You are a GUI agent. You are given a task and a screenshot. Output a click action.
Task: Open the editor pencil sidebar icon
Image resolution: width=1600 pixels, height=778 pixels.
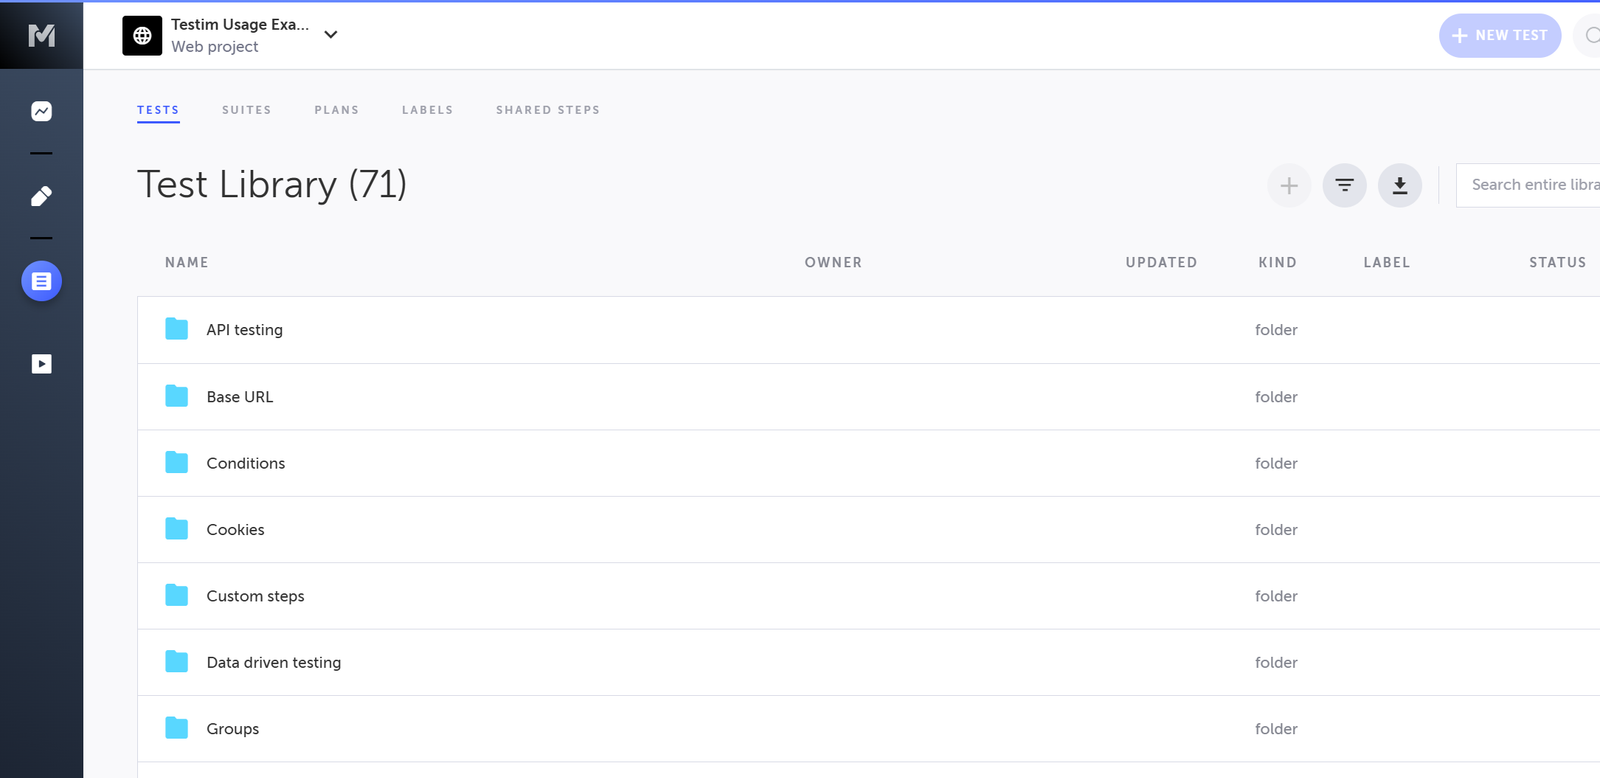(41, 196)
